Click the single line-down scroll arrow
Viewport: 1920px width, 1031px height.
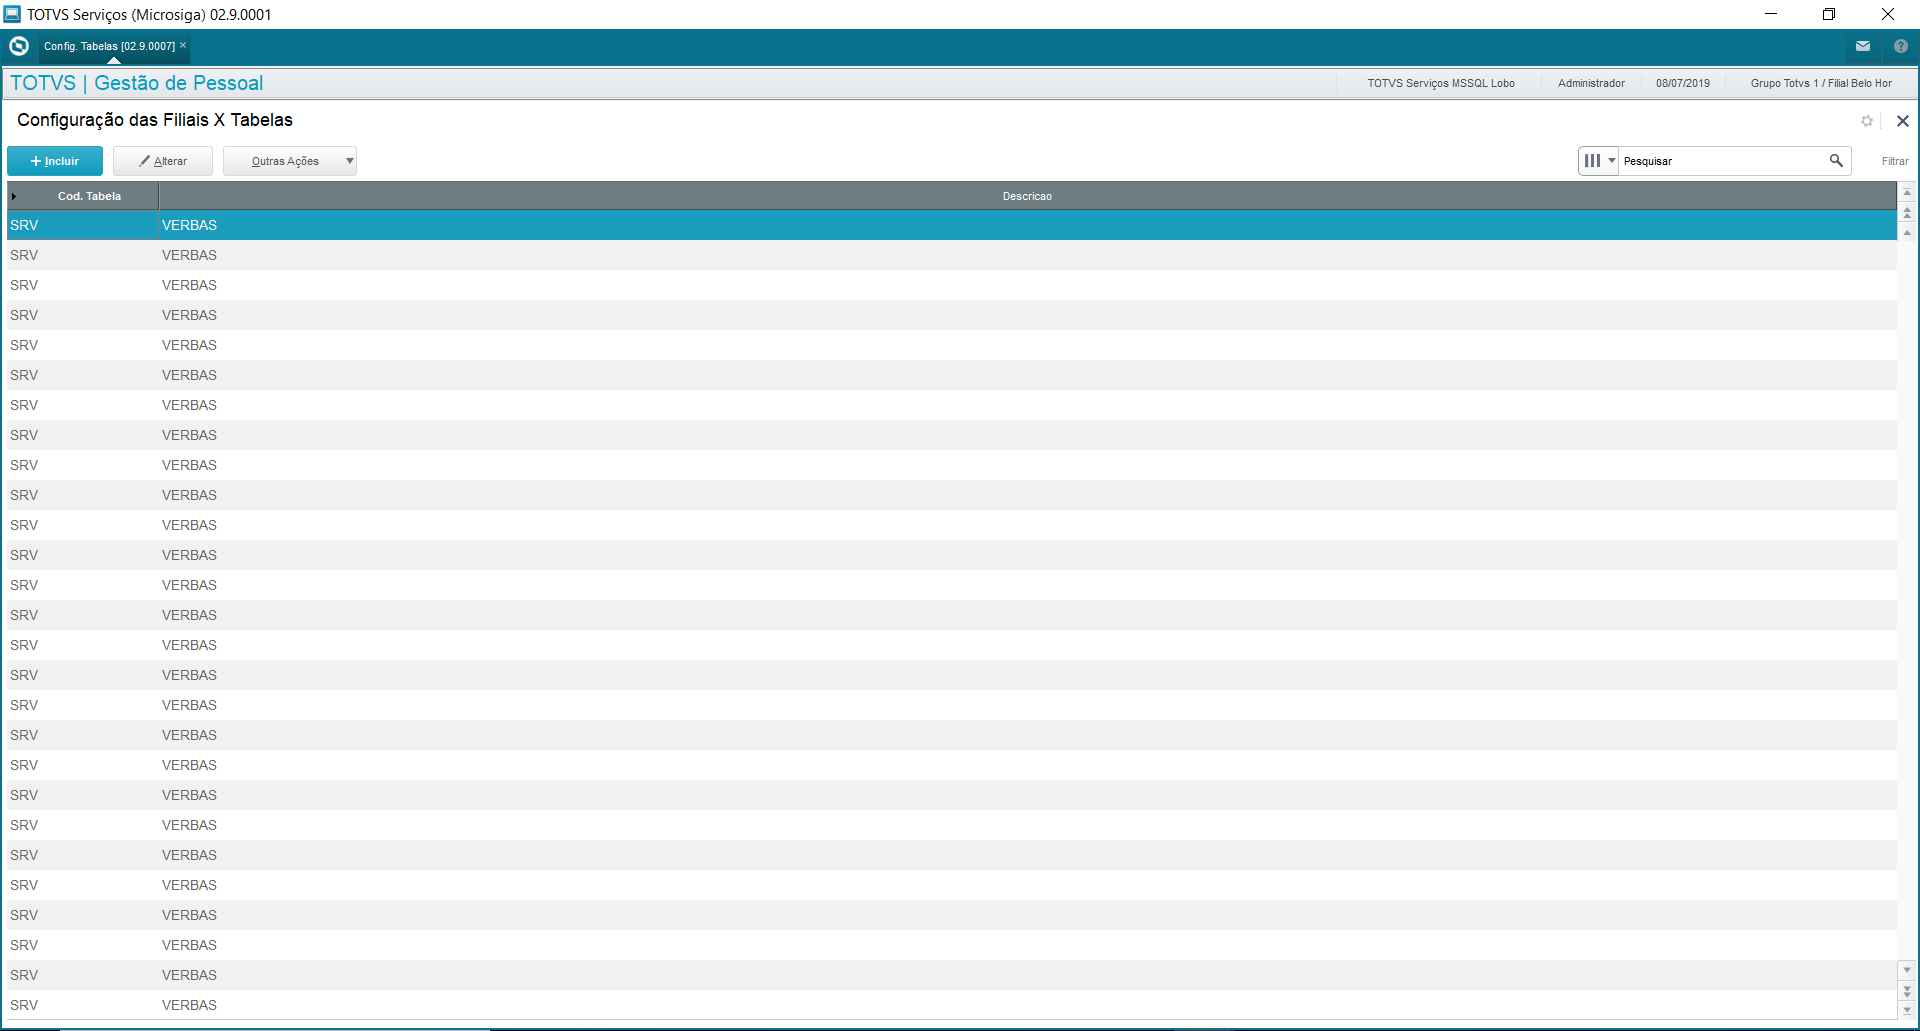point(1907,970)
